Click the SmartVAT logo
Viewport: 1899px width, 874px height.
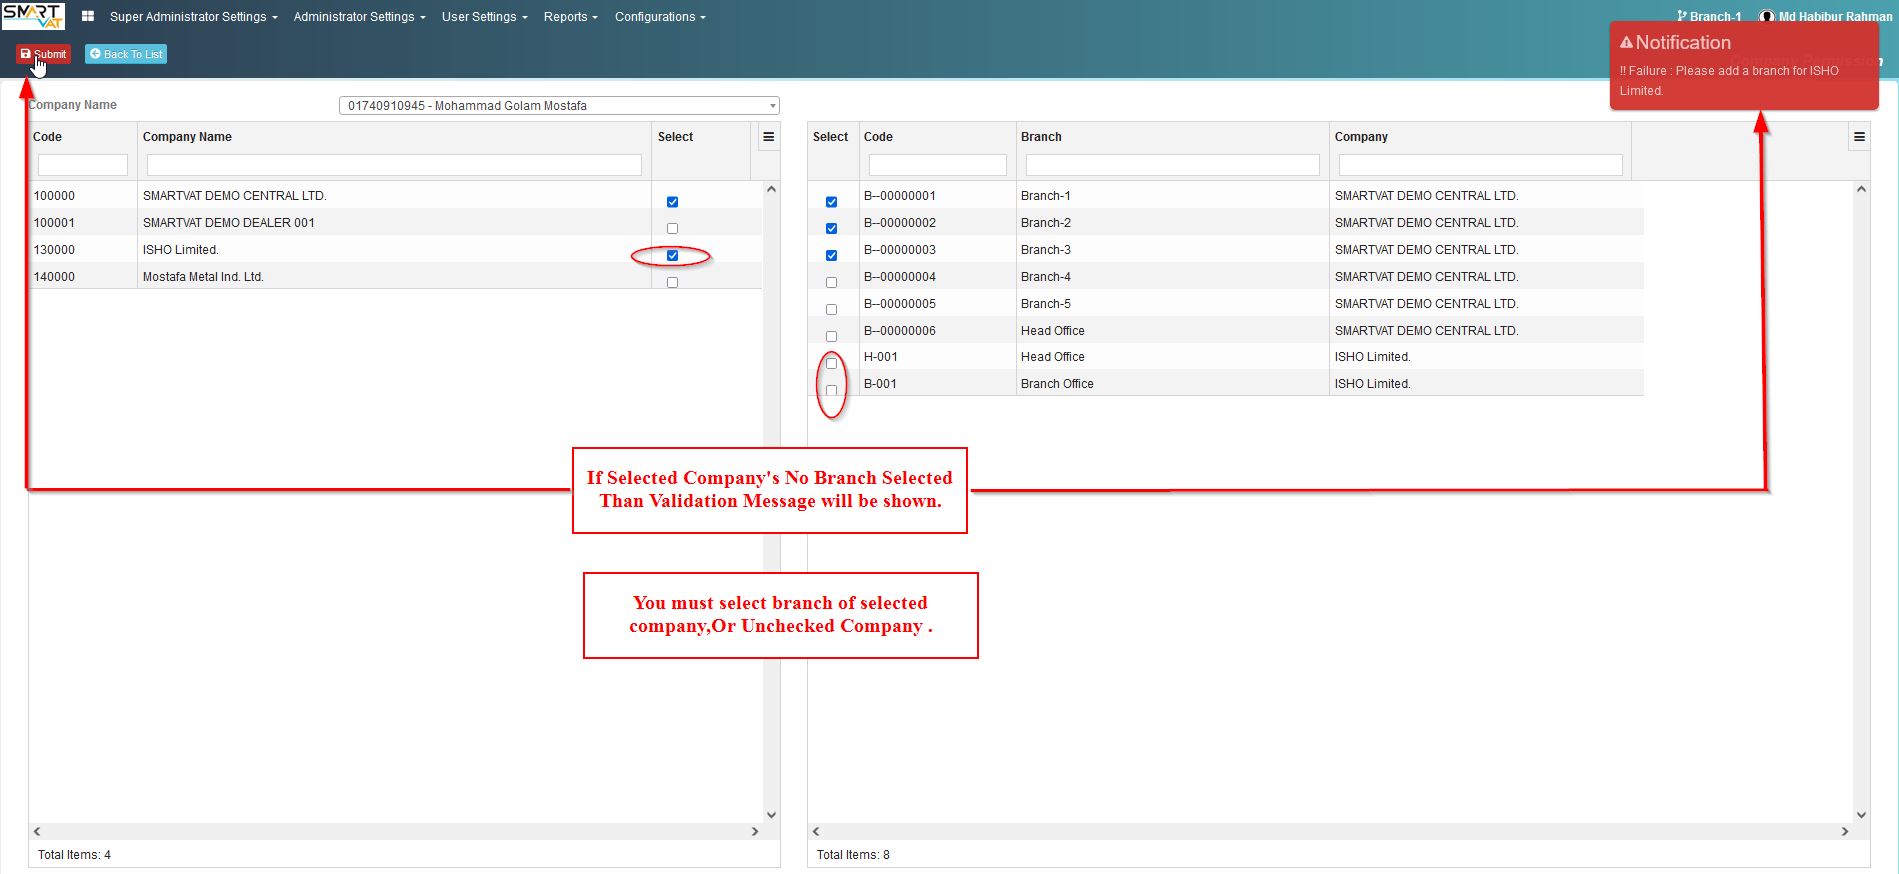33,16
